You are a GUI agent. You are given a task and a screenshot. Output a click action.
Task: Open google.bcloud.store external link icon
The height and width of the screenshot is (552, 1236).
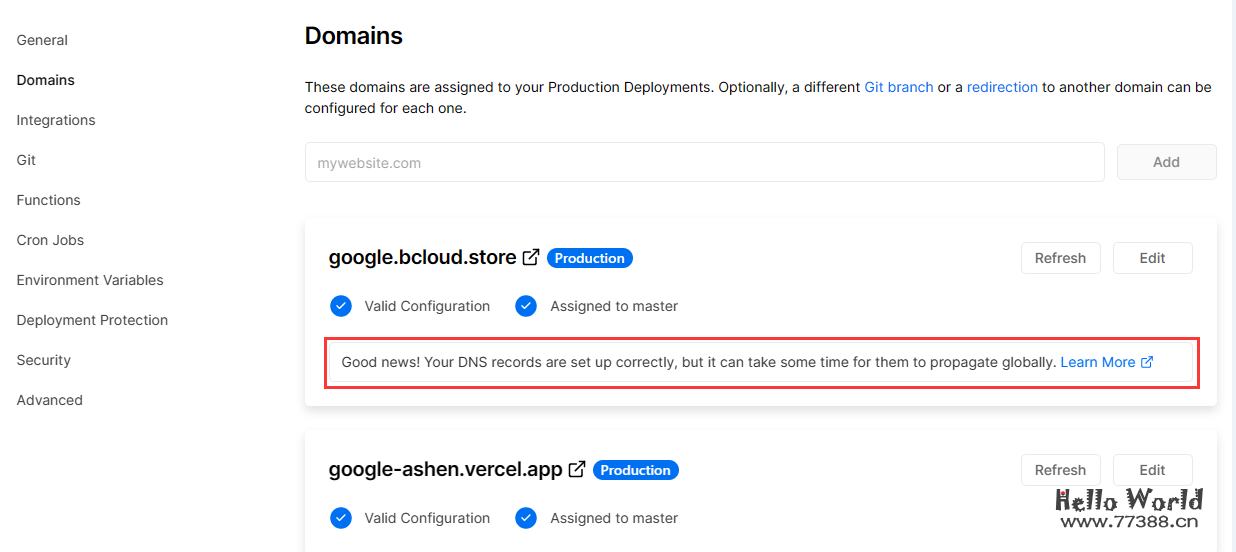coord(531,258)
